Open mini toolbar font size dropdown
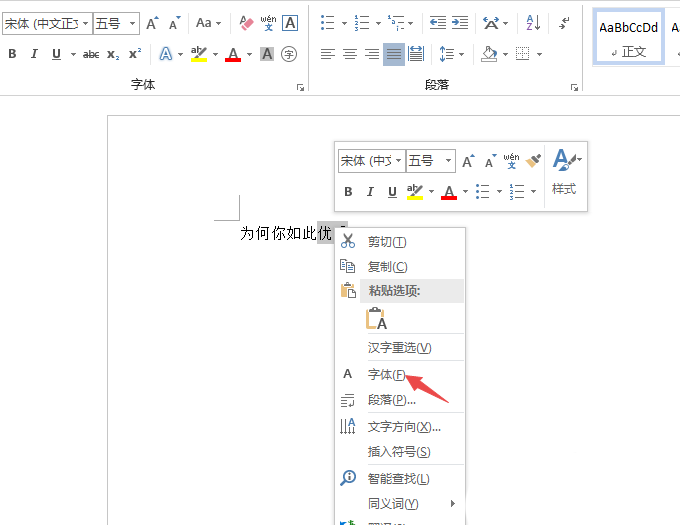The image size is (680, 525). [448, 161]
